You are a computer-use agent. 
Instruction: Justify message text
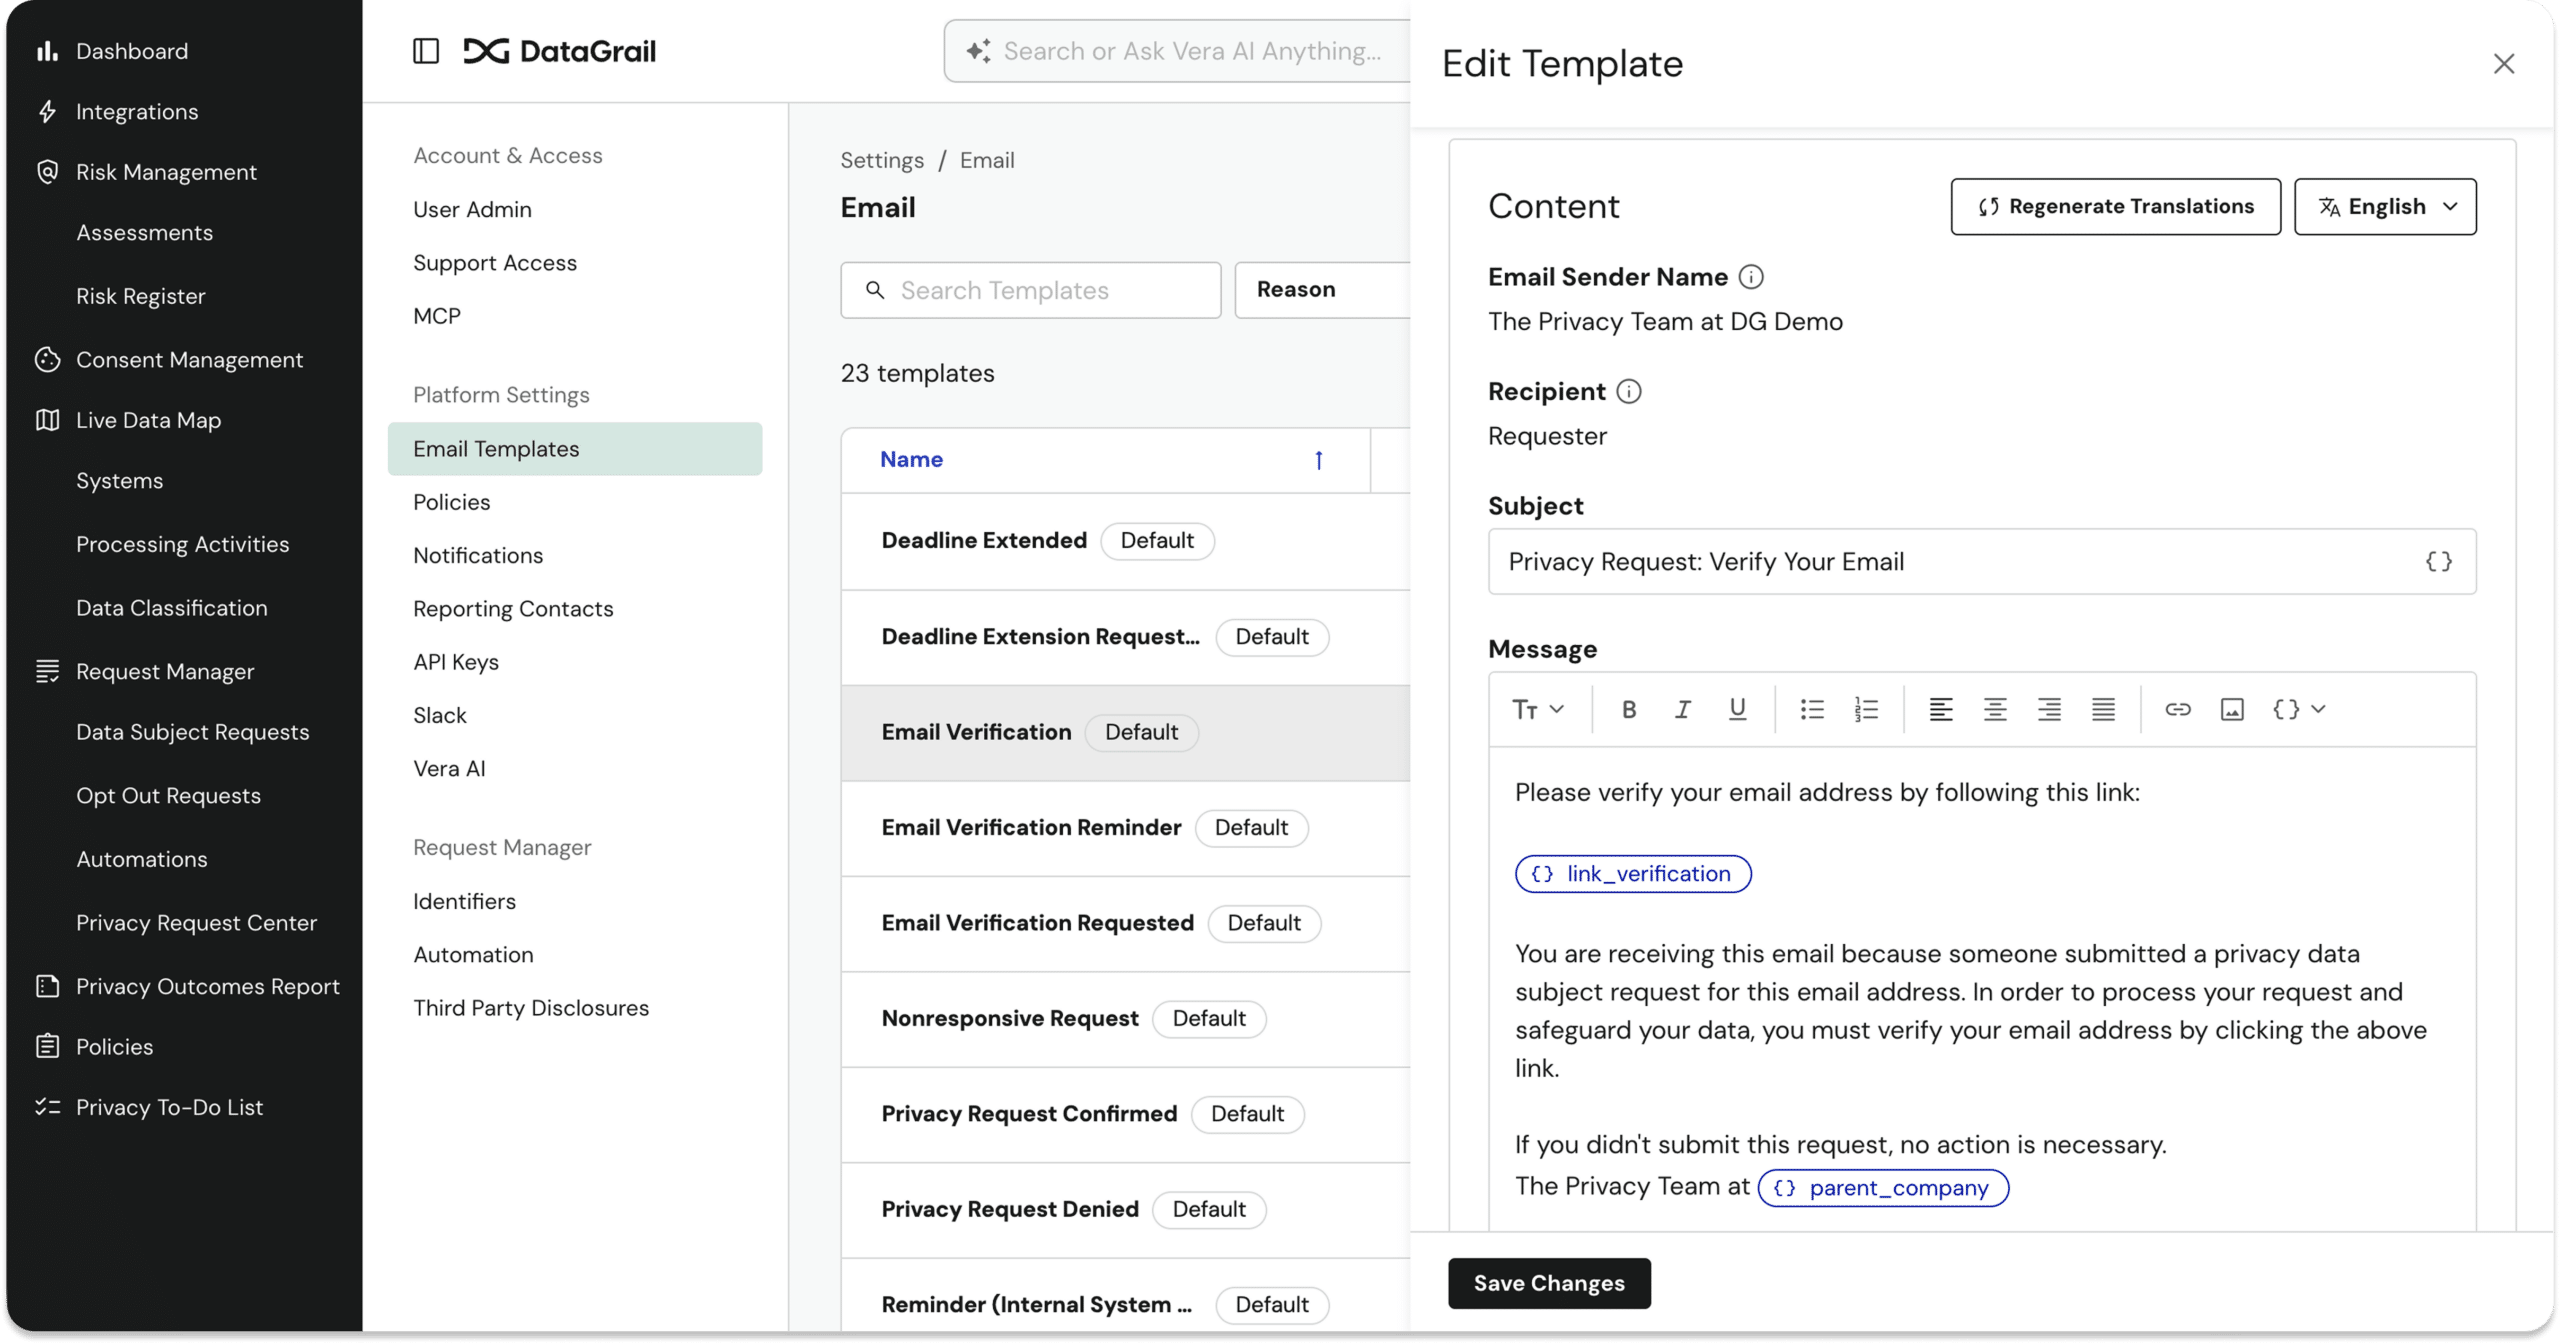[2103, 709]
